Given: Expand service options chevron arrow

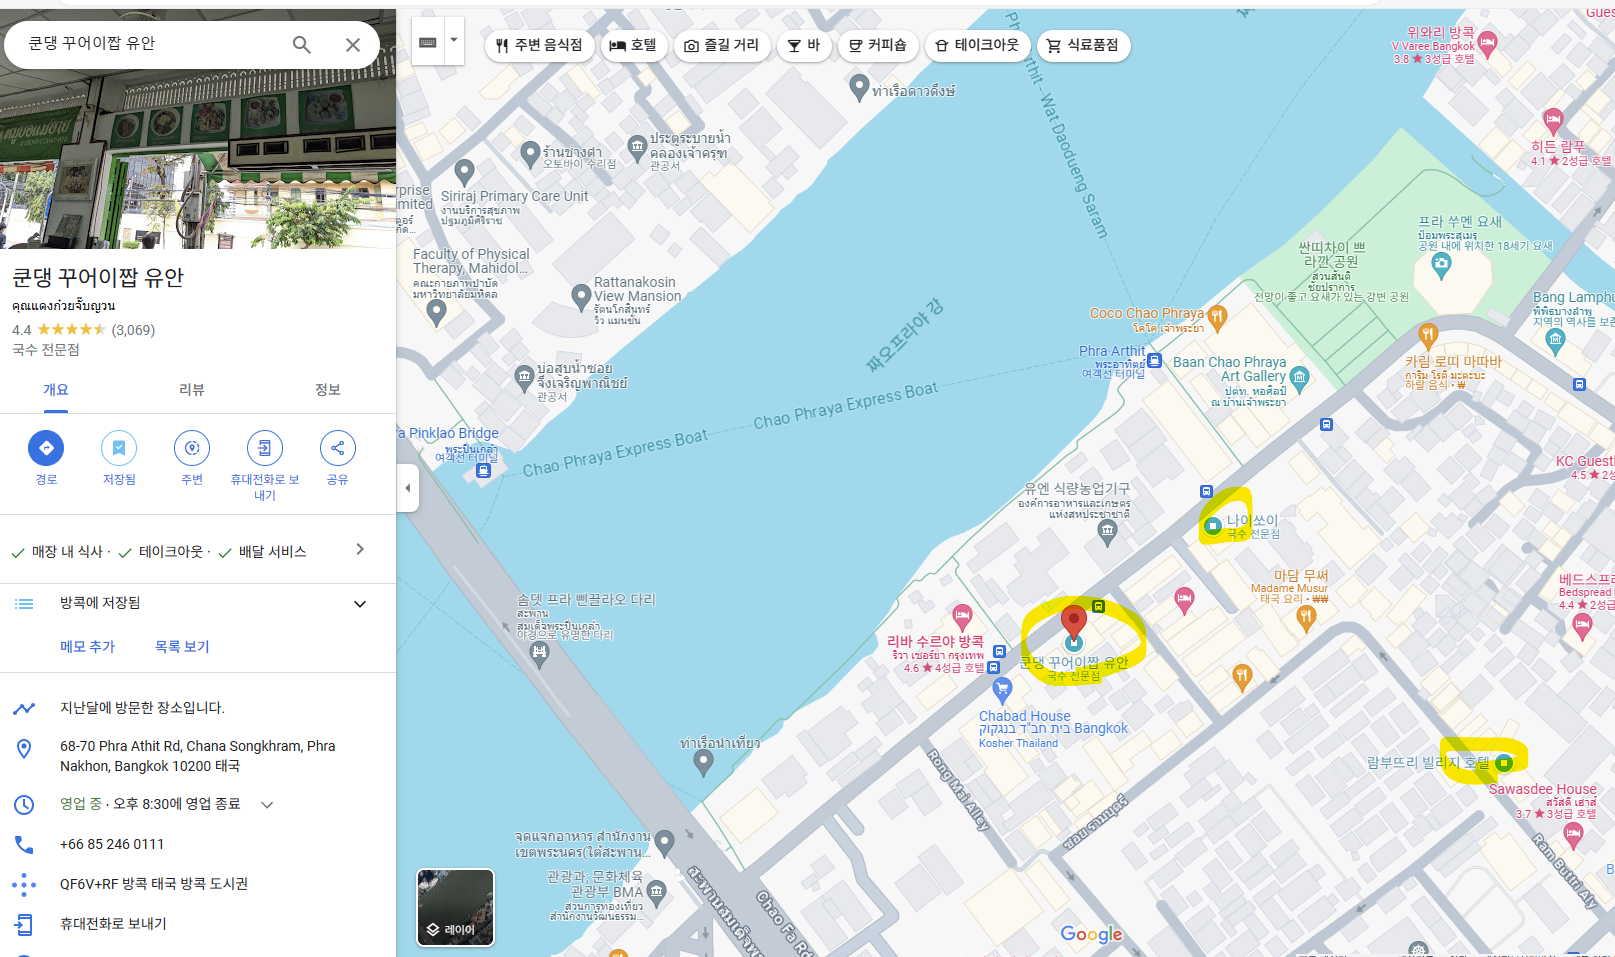Looking at the screenshot, I should [x=360, y=549].
